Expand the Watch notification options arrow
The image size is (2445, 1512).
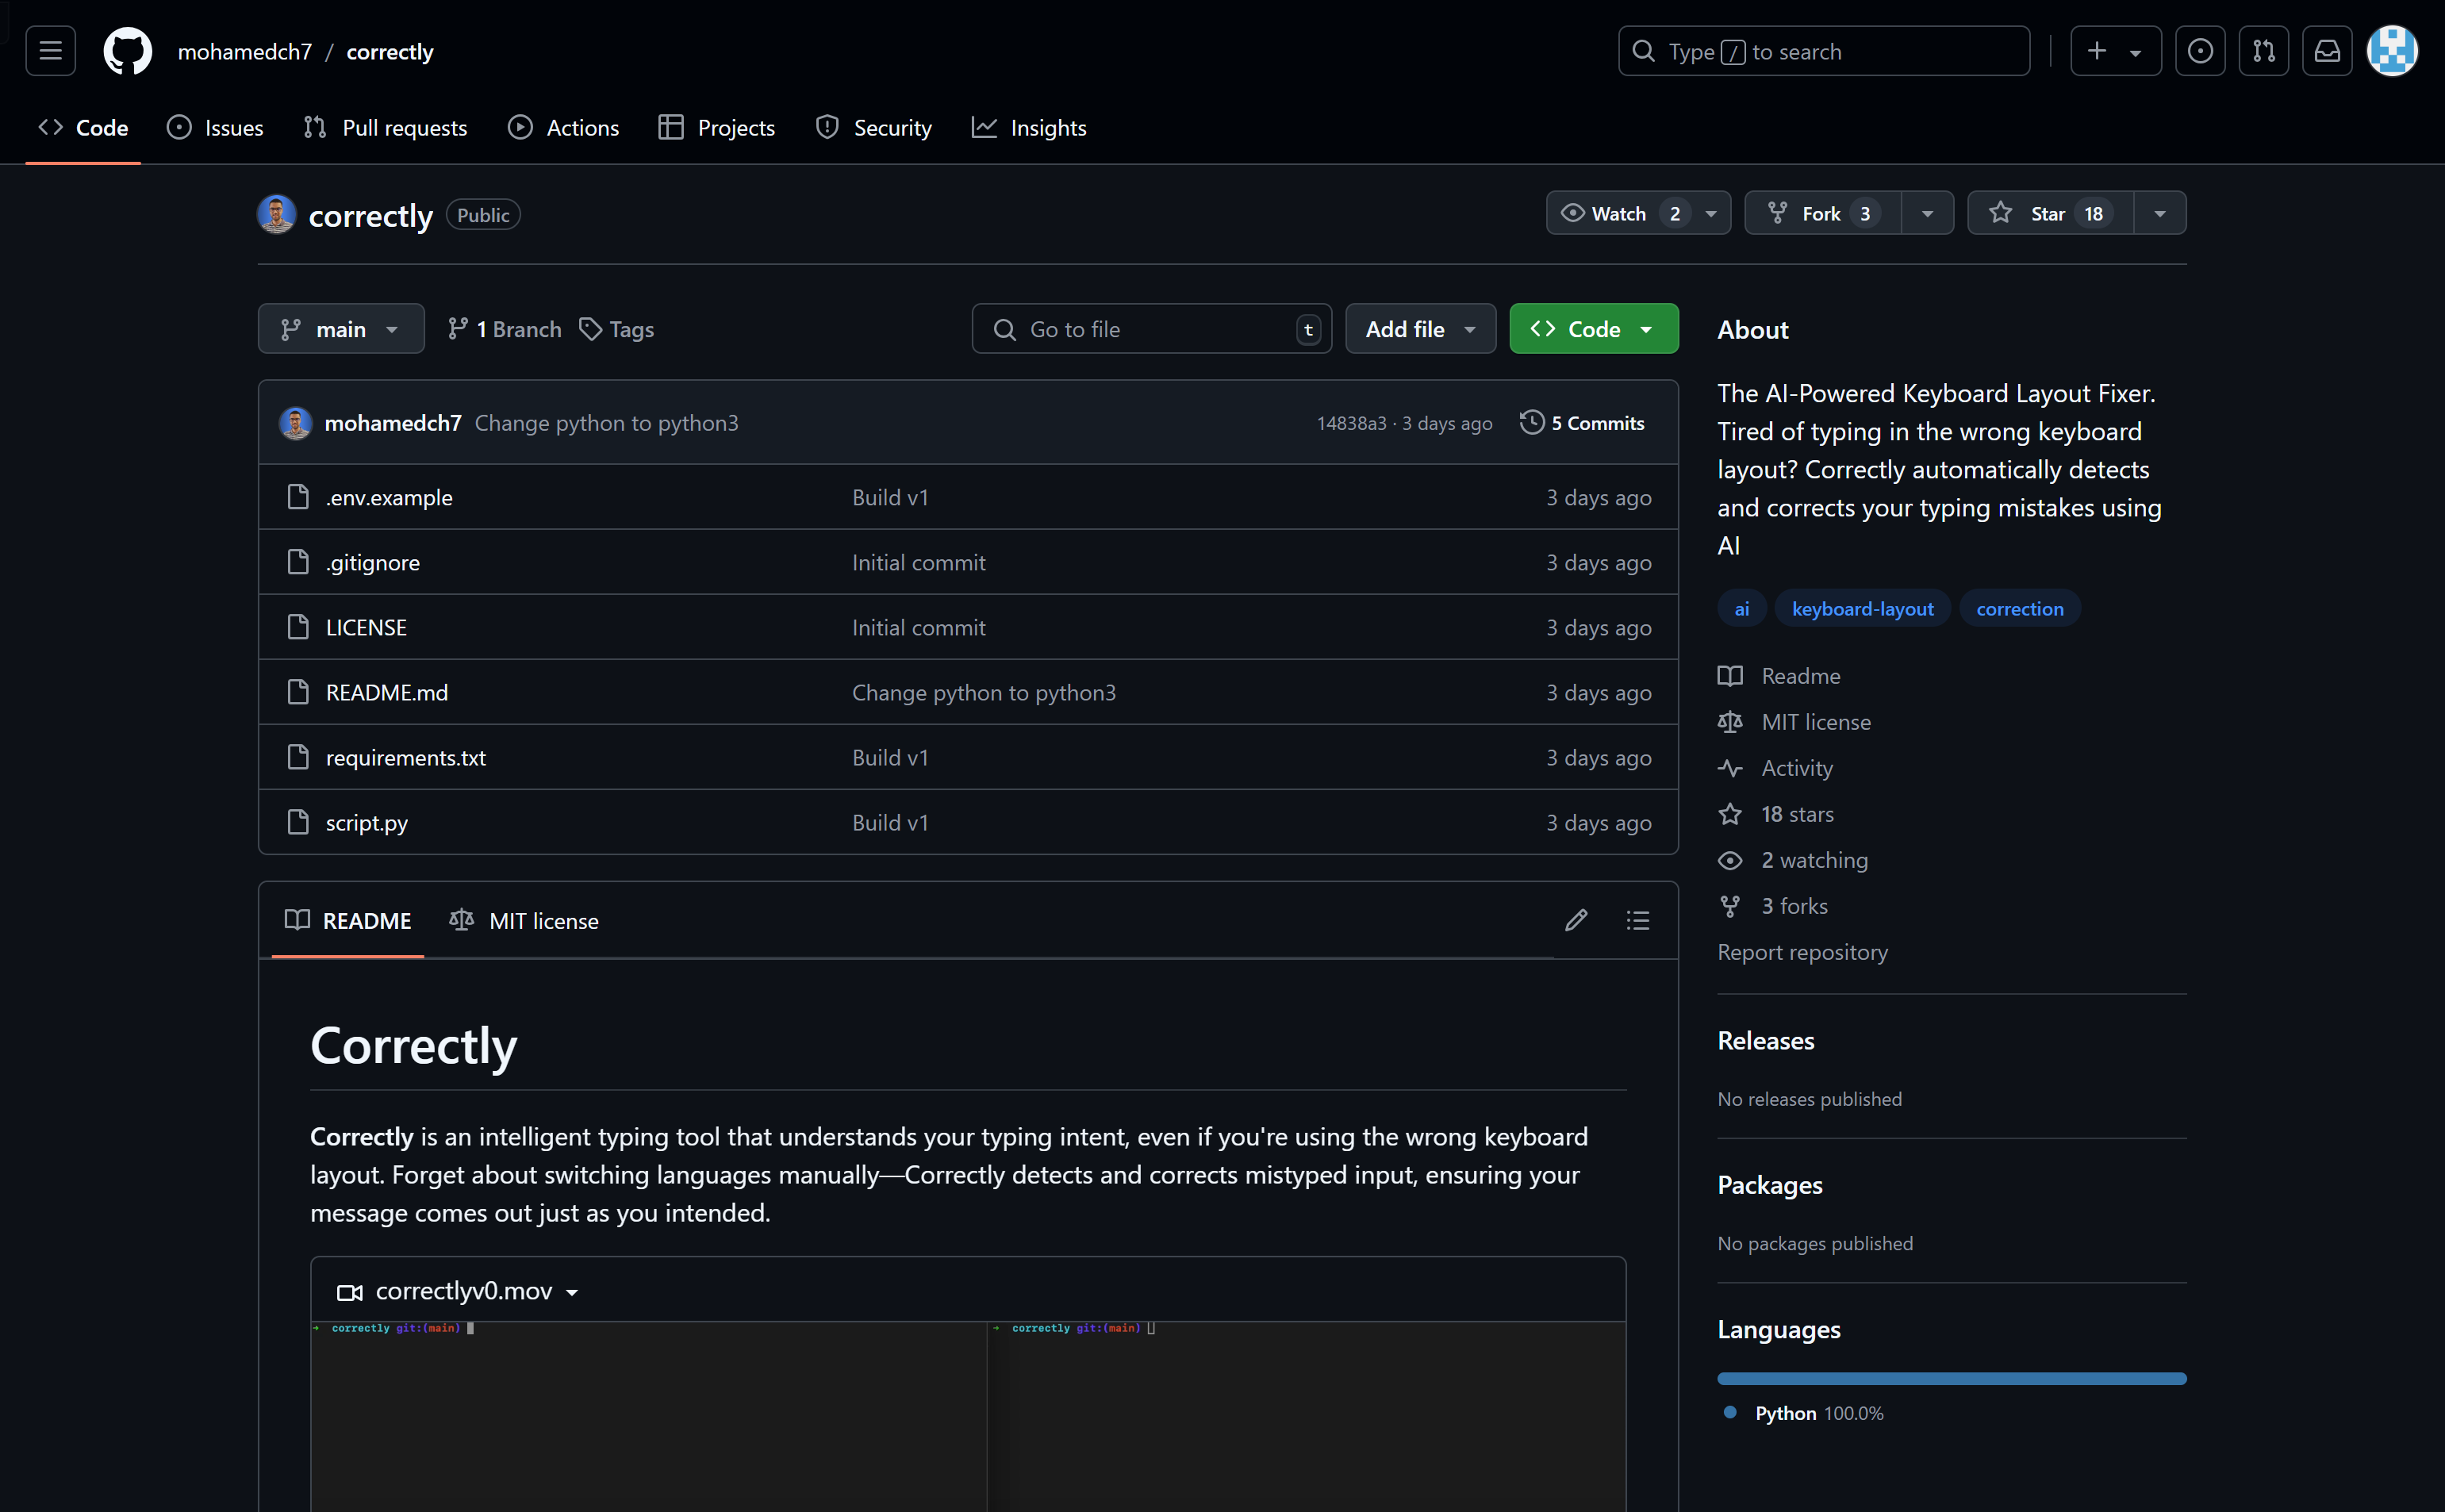(x=1712, y=214)
